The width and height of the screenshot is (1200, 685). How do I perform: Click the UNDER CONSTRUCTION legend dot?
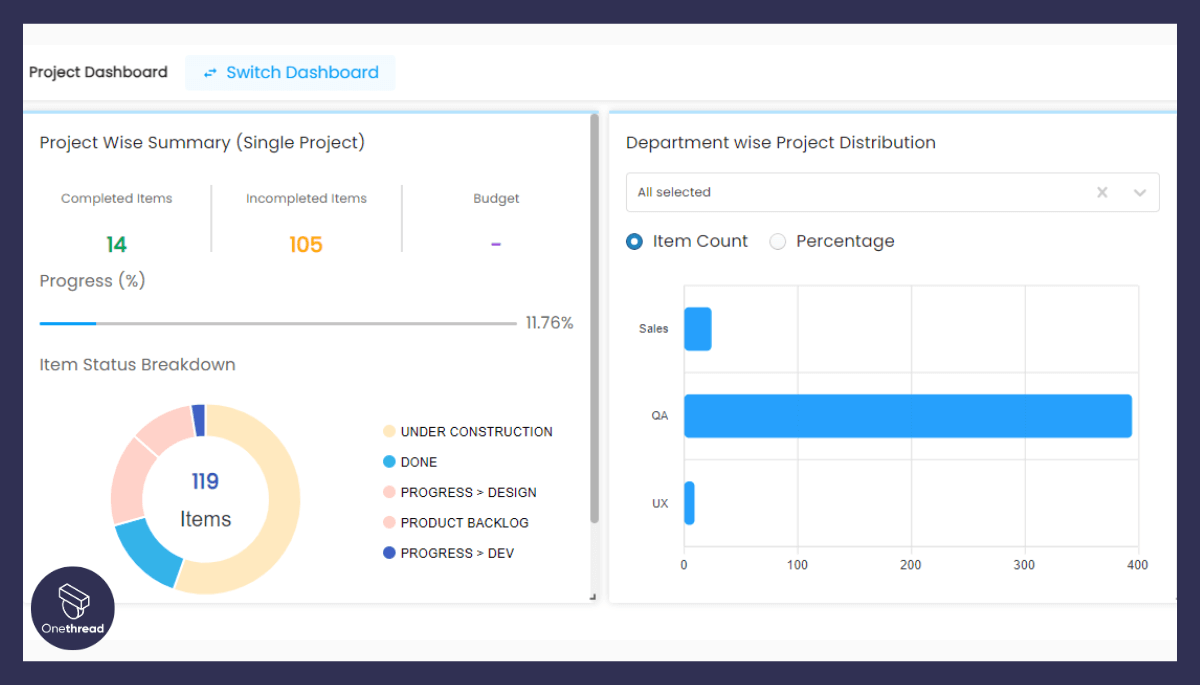click(390, 431)
